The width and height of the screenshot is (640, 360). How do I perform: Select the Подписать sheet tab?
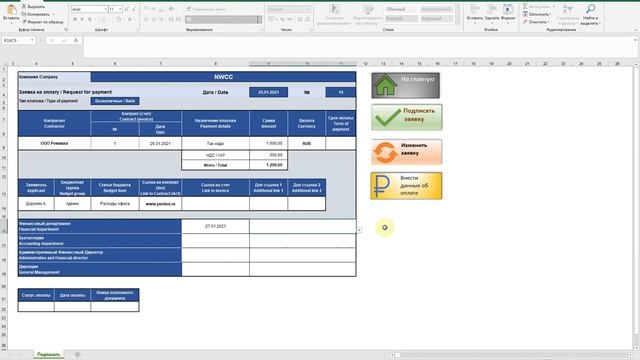49,354
